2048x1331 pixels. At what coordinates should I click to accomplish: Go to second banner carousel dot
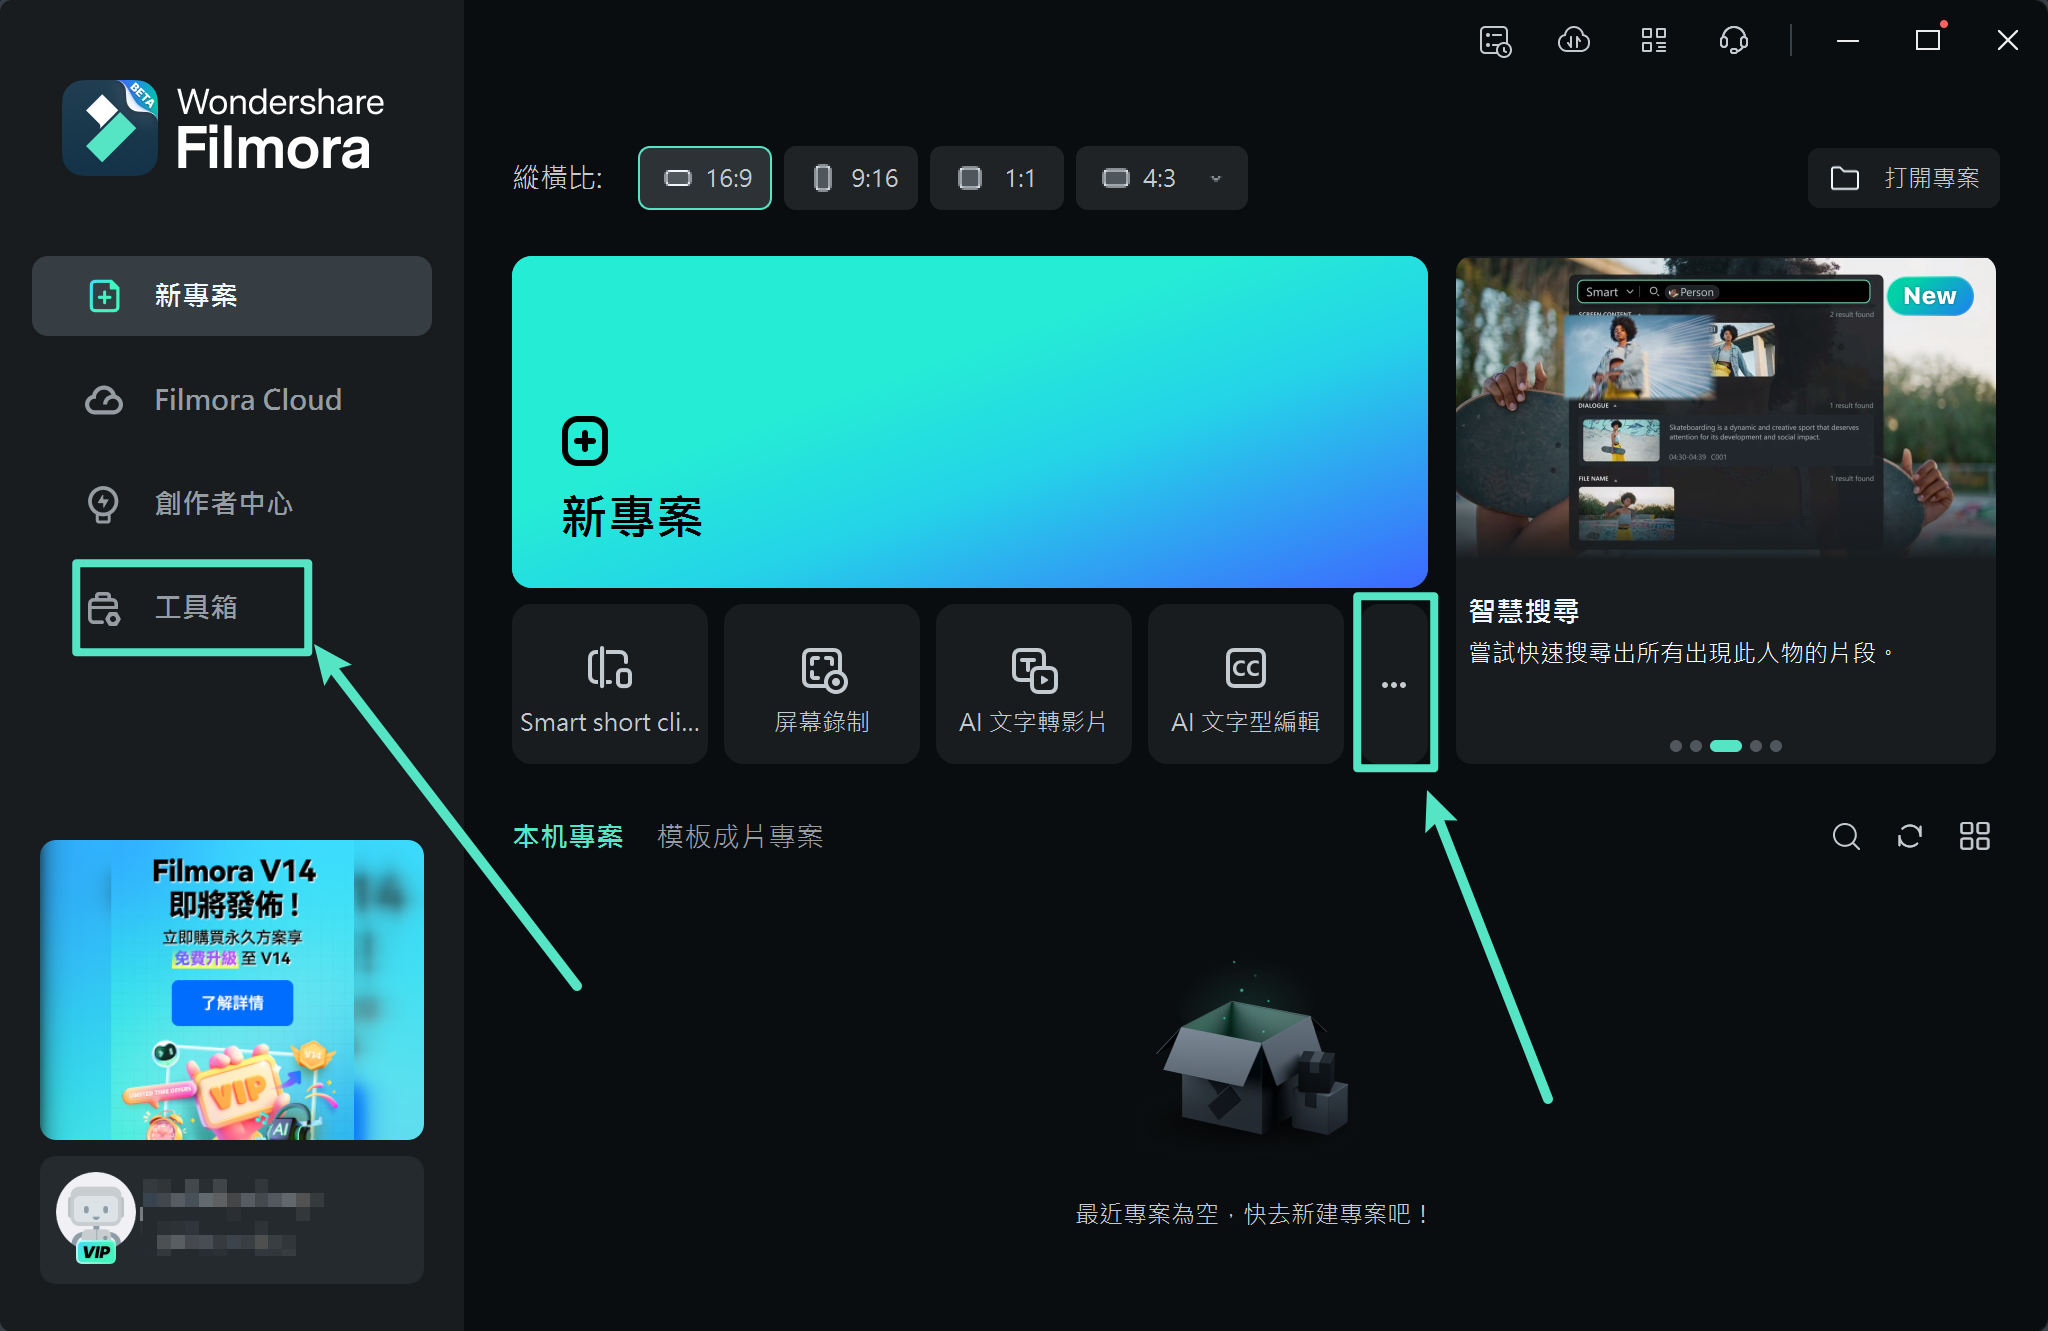[x=1696, y=746]
